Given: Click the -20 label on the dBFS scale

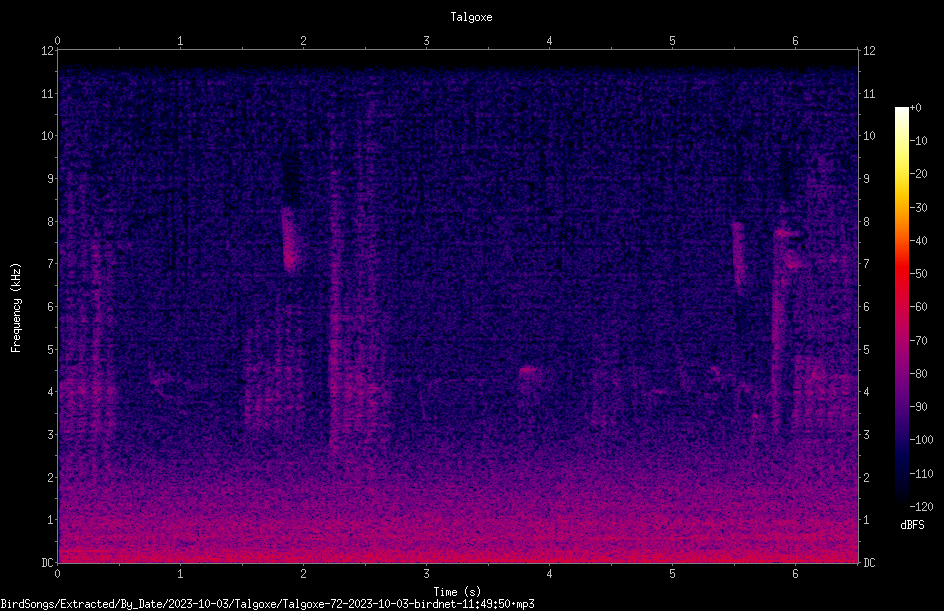Looking at the screenshot, I should [919, 174].
